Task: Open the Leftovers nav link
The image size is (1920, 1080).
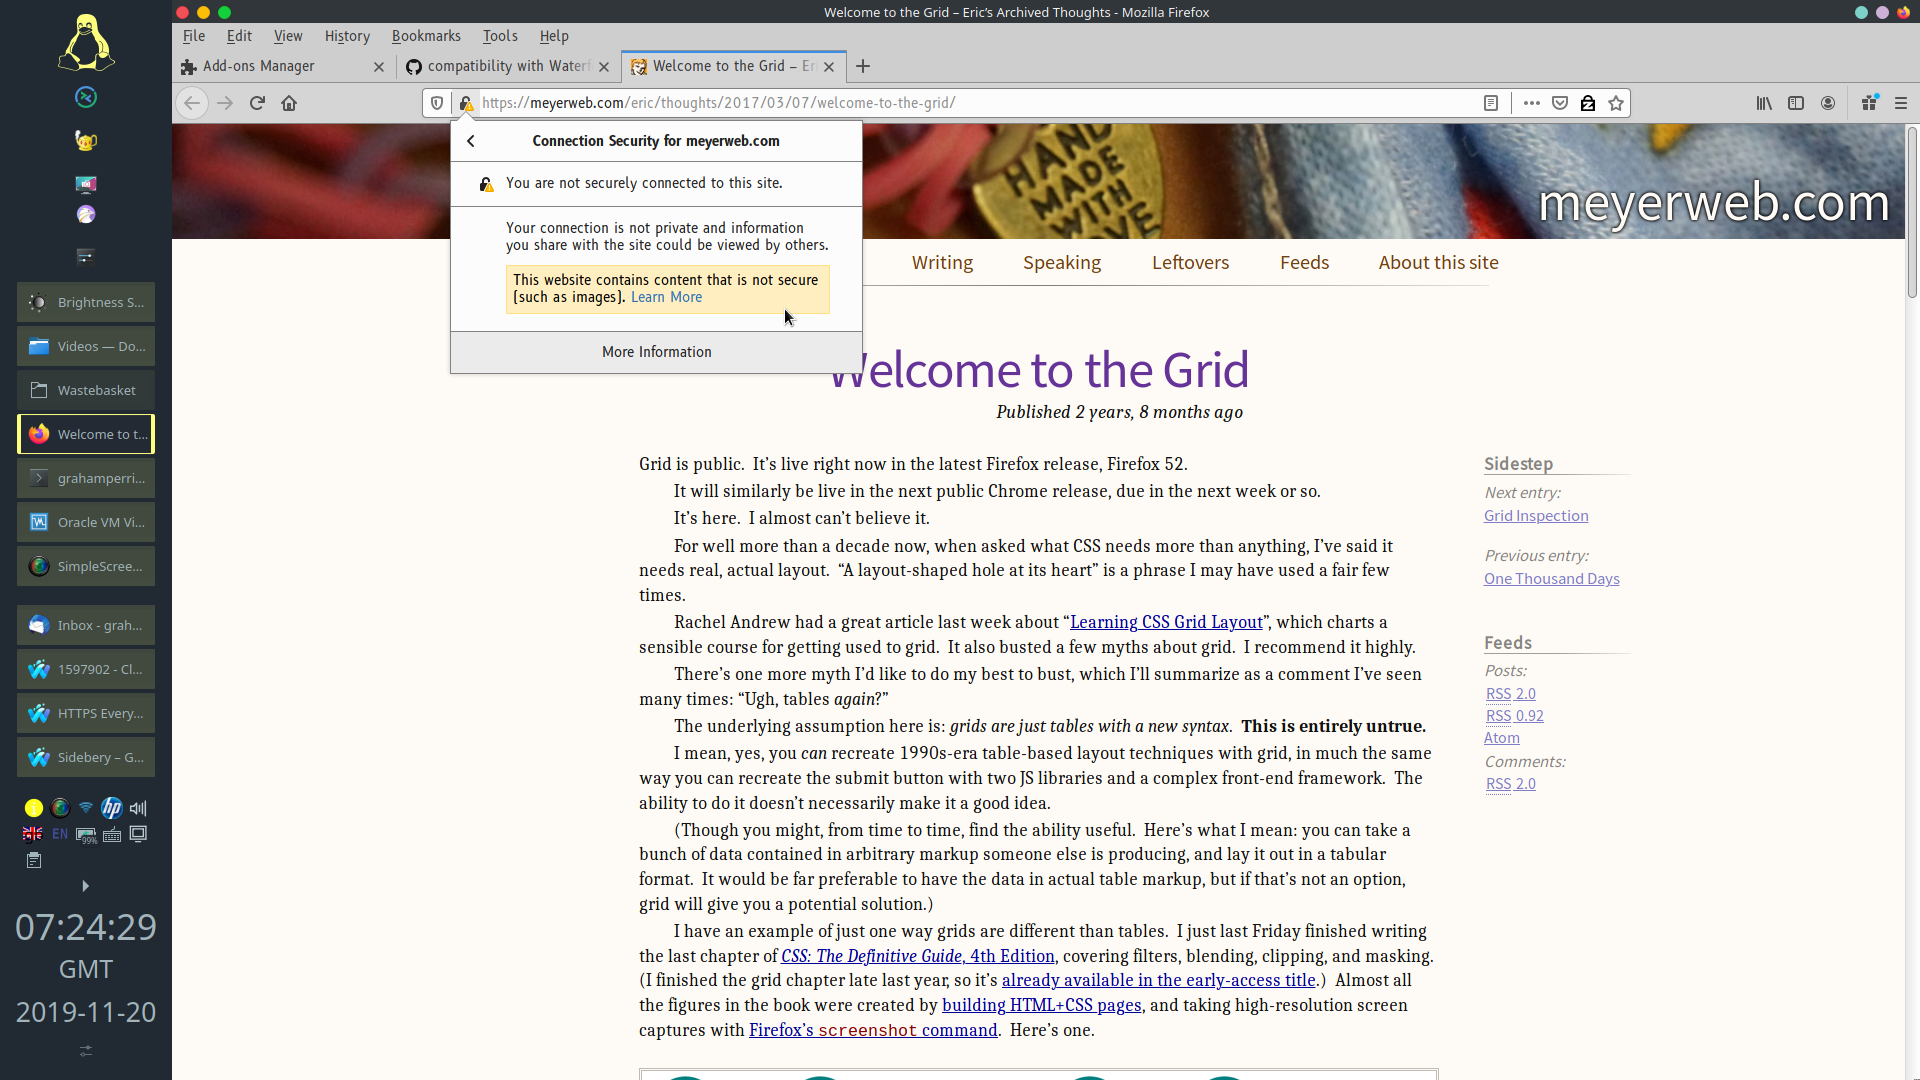Action: (x=1190, y=263)
